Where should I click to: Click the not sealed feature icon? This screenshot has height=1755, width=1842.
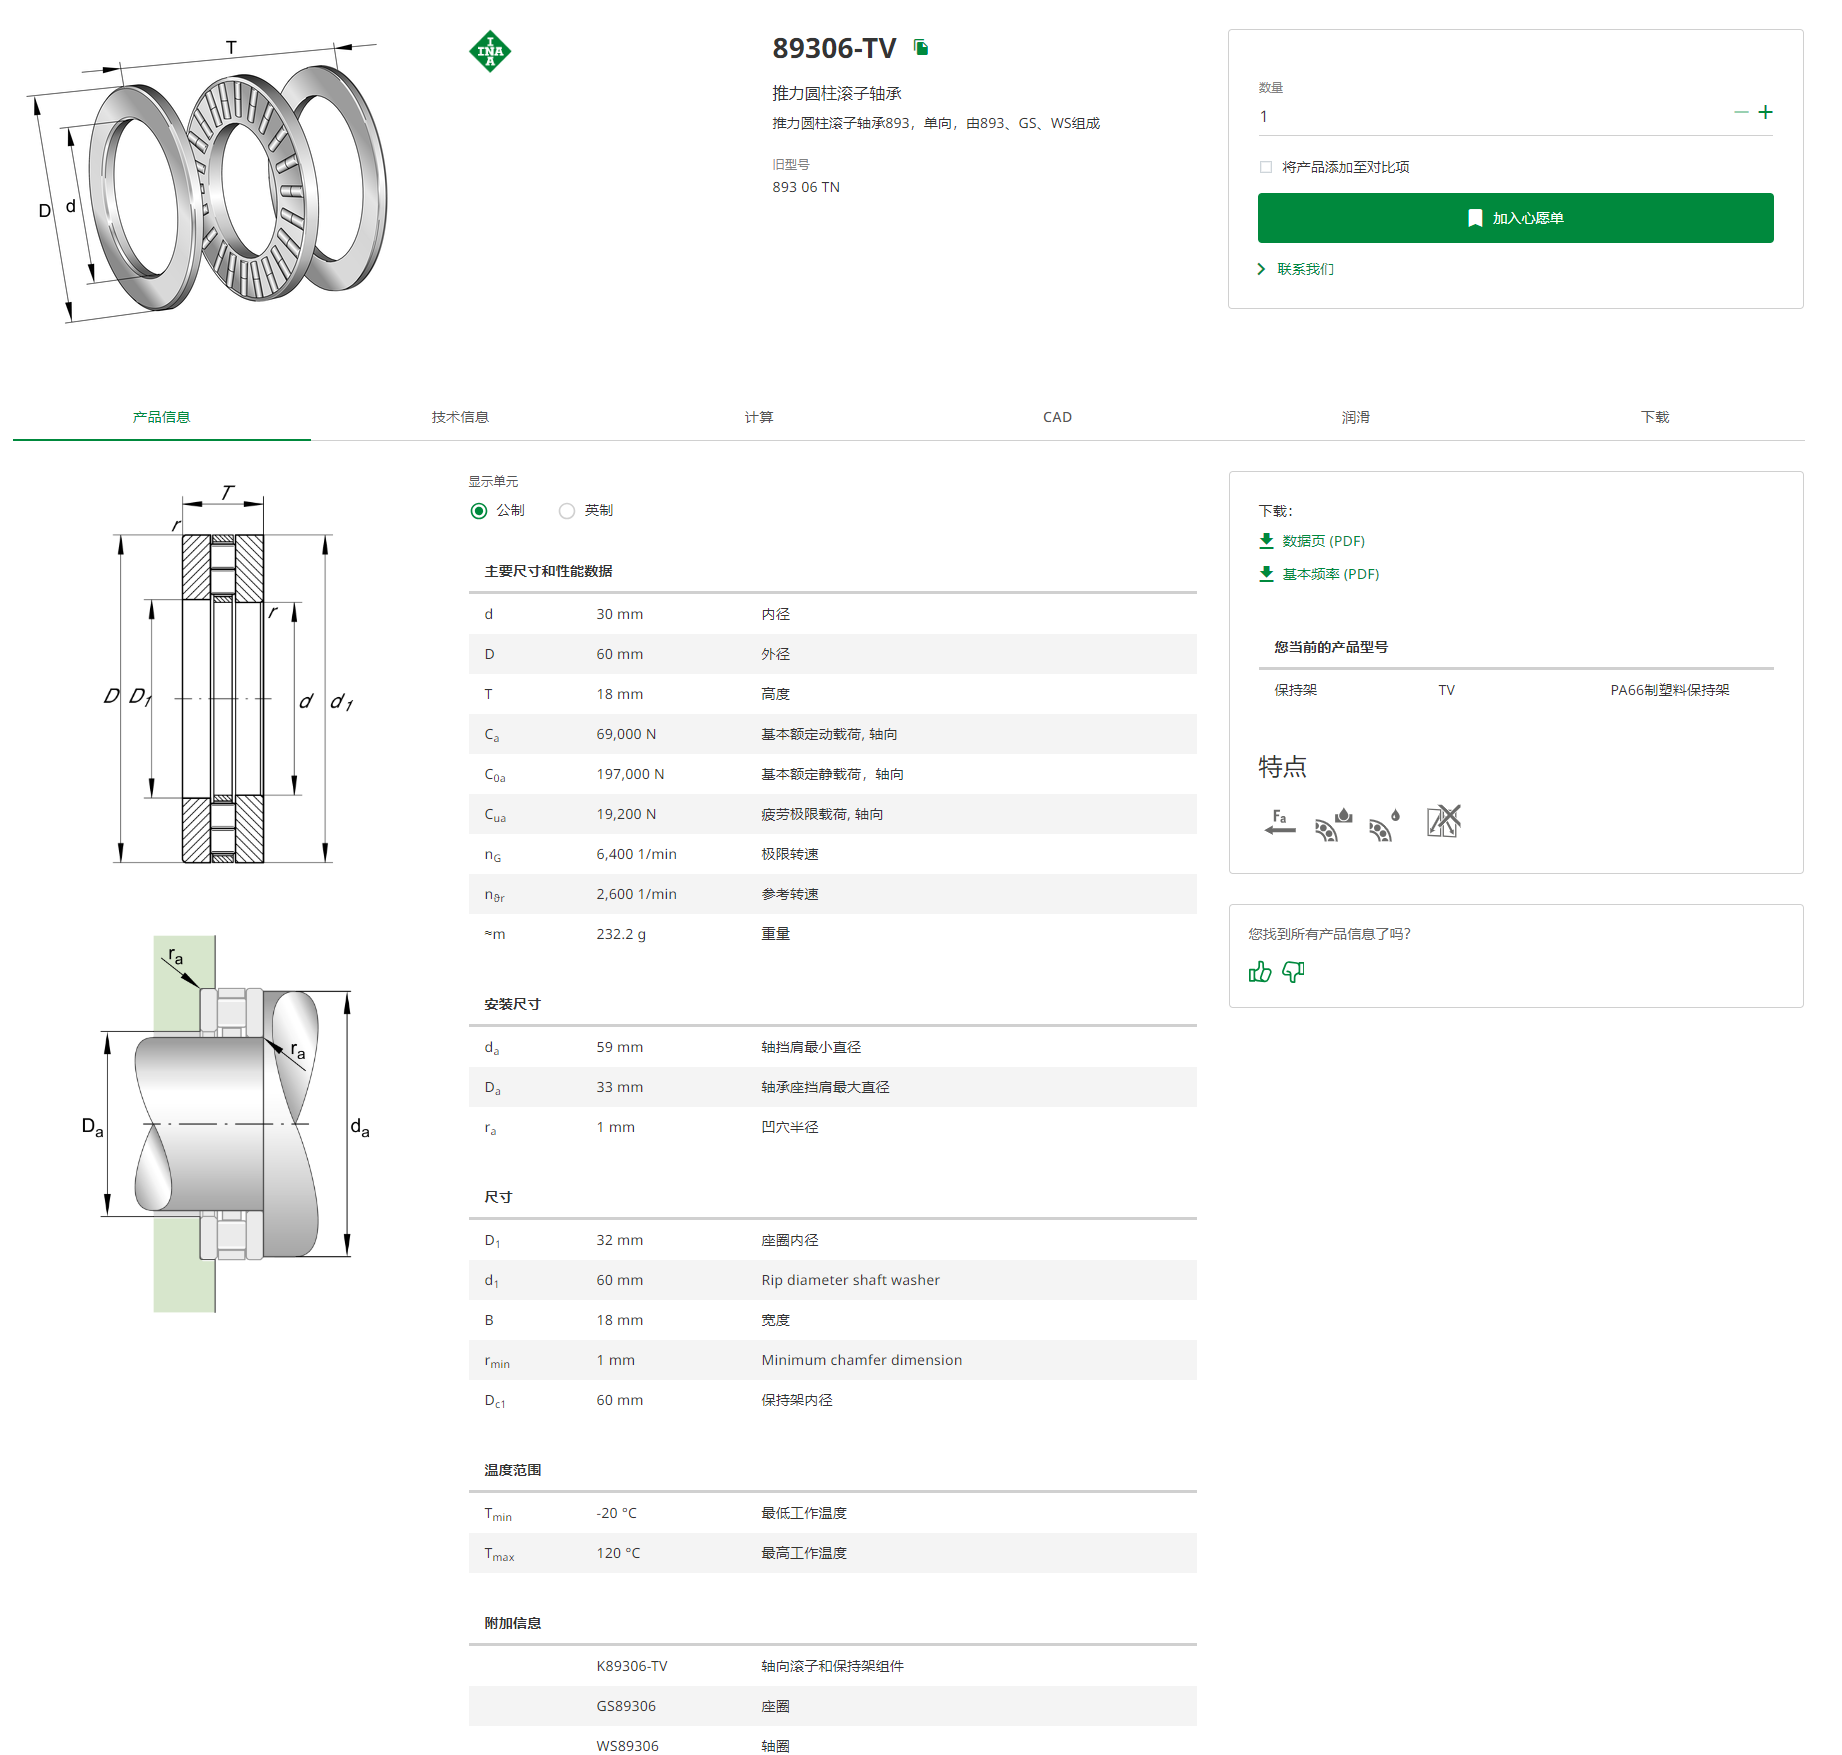(x=1443, y=821)
